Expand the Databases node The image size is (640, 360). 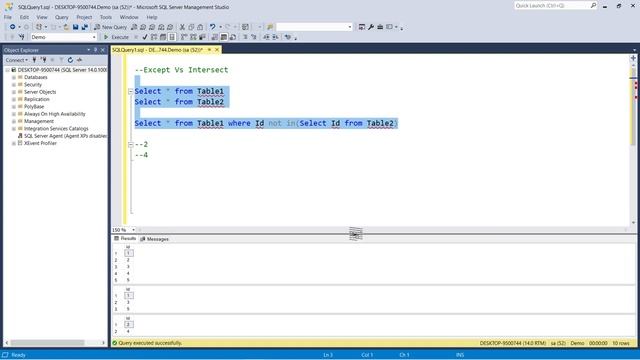[14, 77]
